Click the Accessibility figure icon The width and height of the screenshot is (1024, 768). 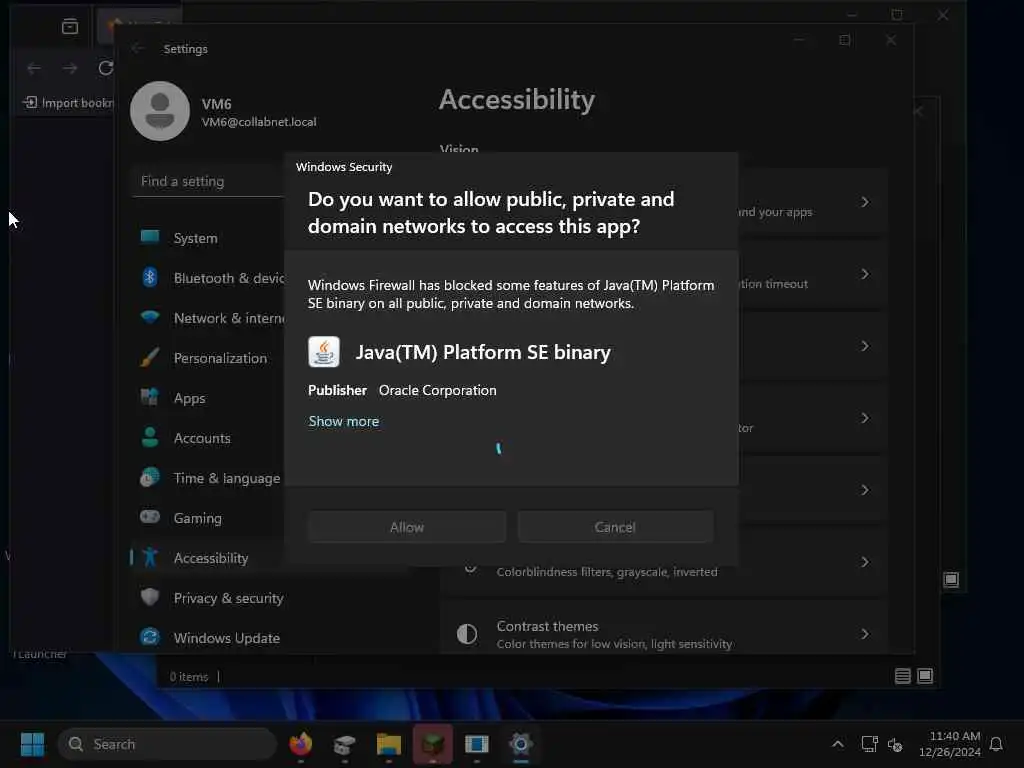(x=150, y=556)
